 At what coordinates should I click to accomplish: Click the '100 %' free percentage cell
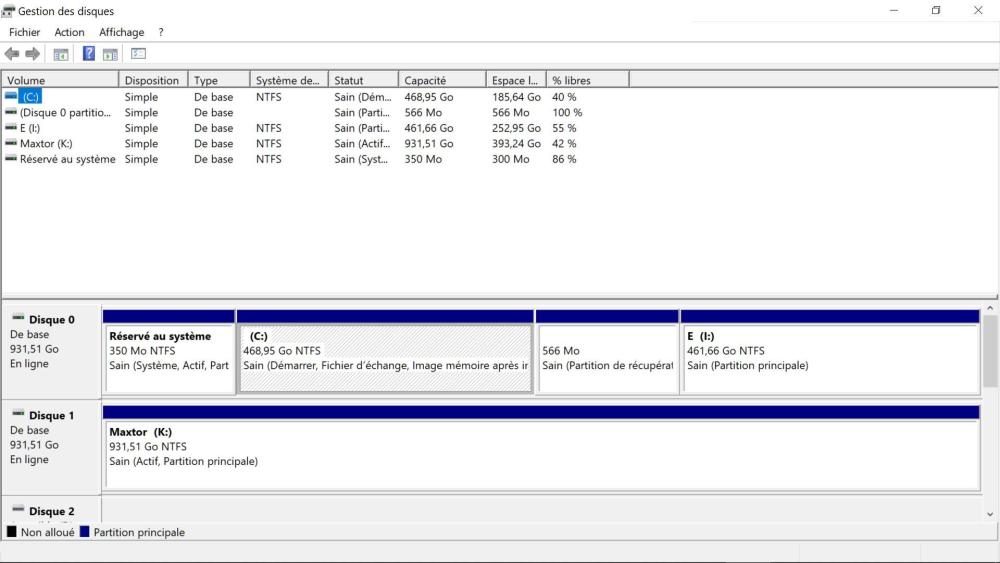coord(567,112)
